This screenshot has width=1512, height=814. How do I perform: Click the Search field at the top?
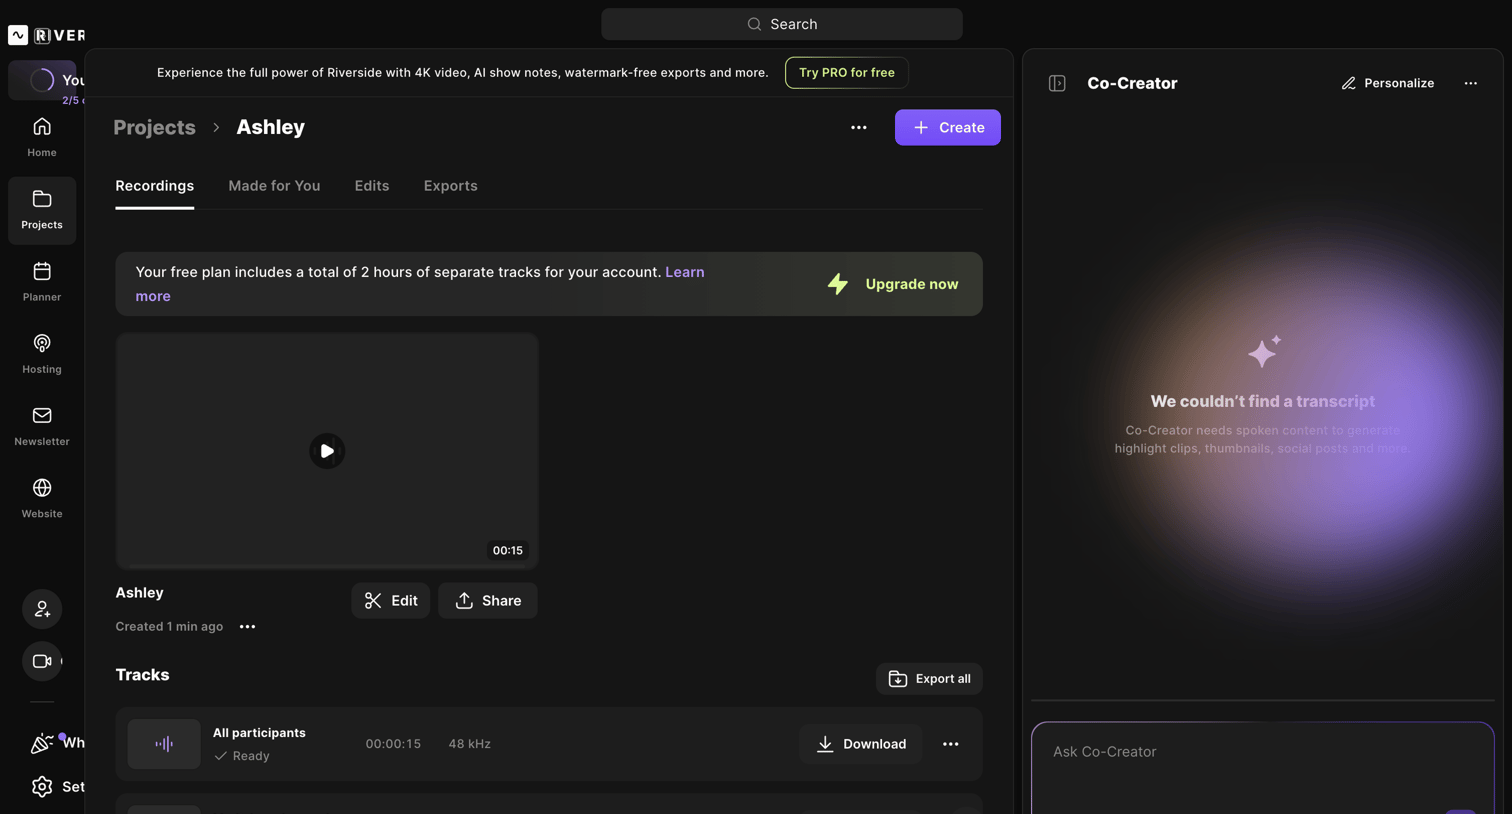782,24
